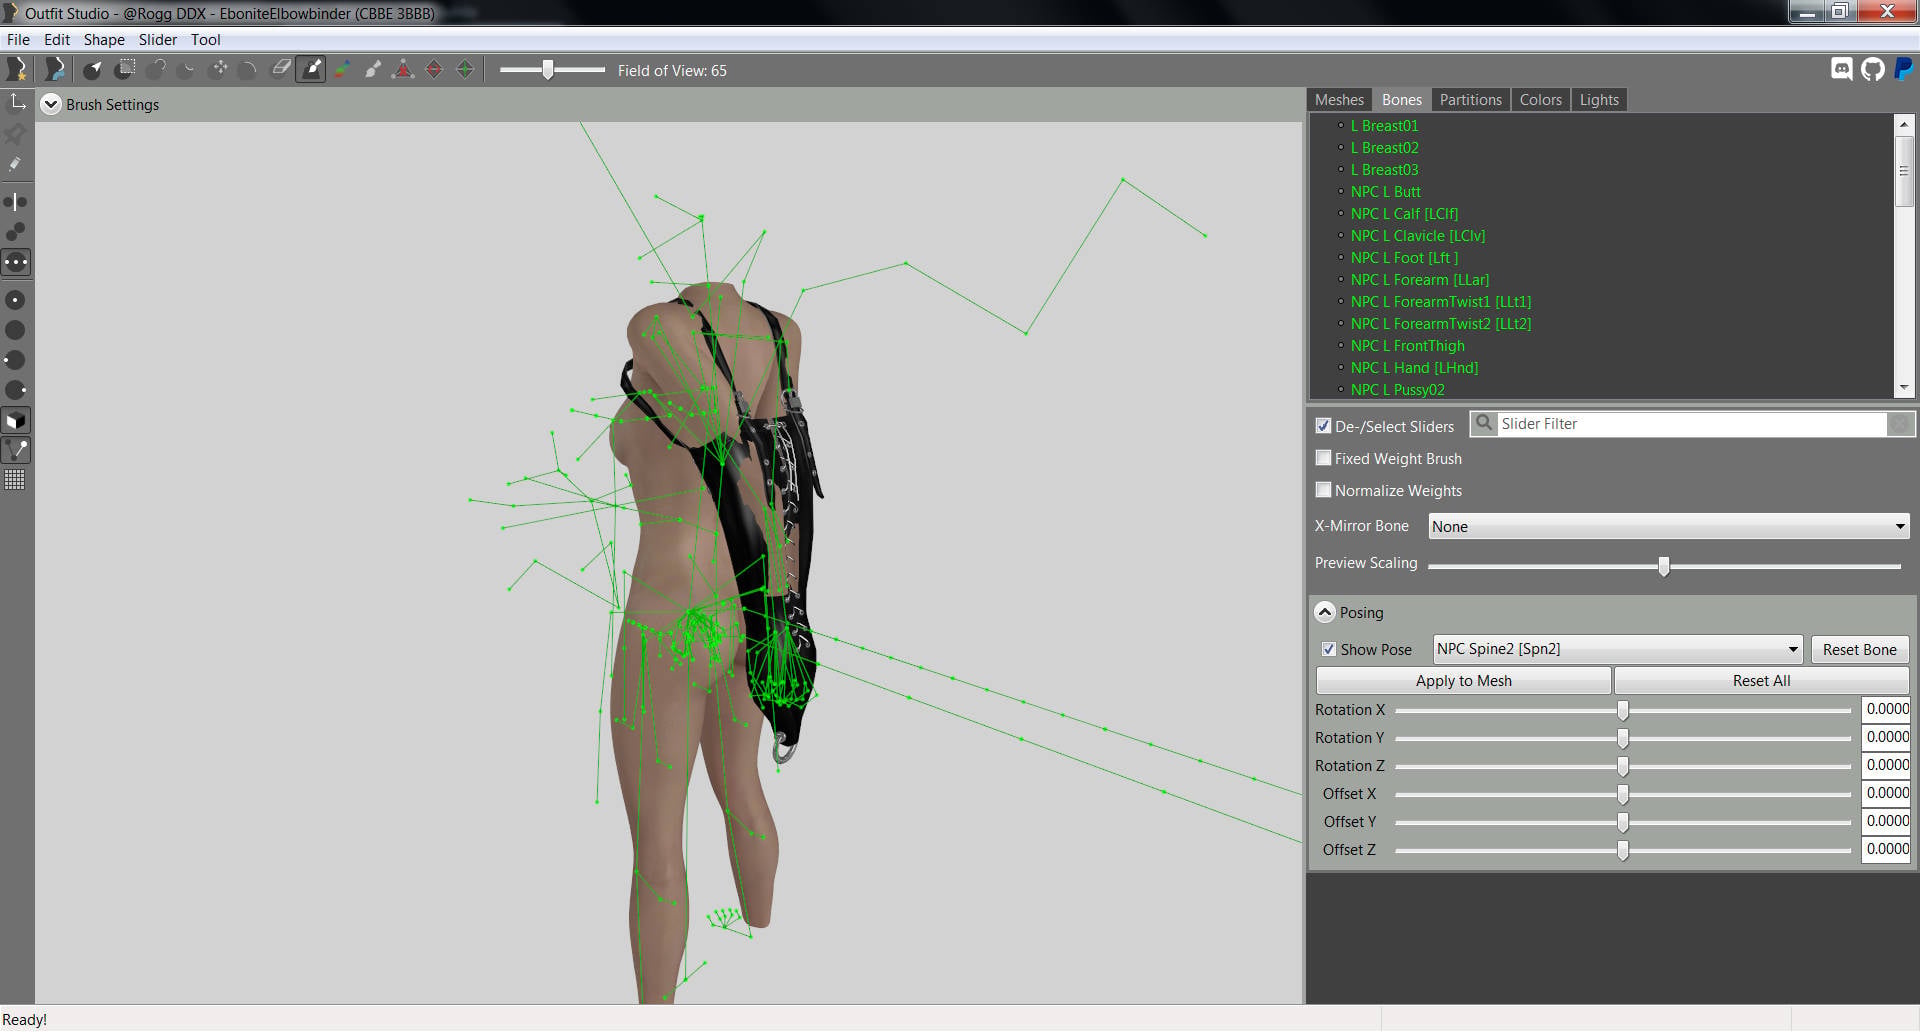Screen dimensions: 1920x1032
Task: Enable Normalize Weights checkbox
Action: pyautogui.click(x=1323, y=490)
